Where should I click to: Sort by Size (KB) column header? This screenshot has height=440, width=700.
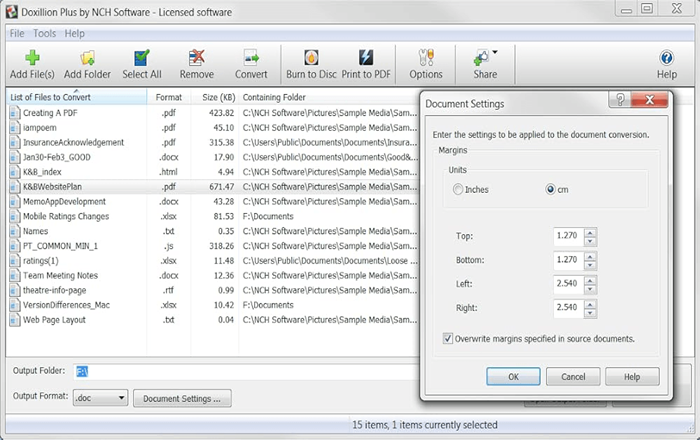[215, 97]
